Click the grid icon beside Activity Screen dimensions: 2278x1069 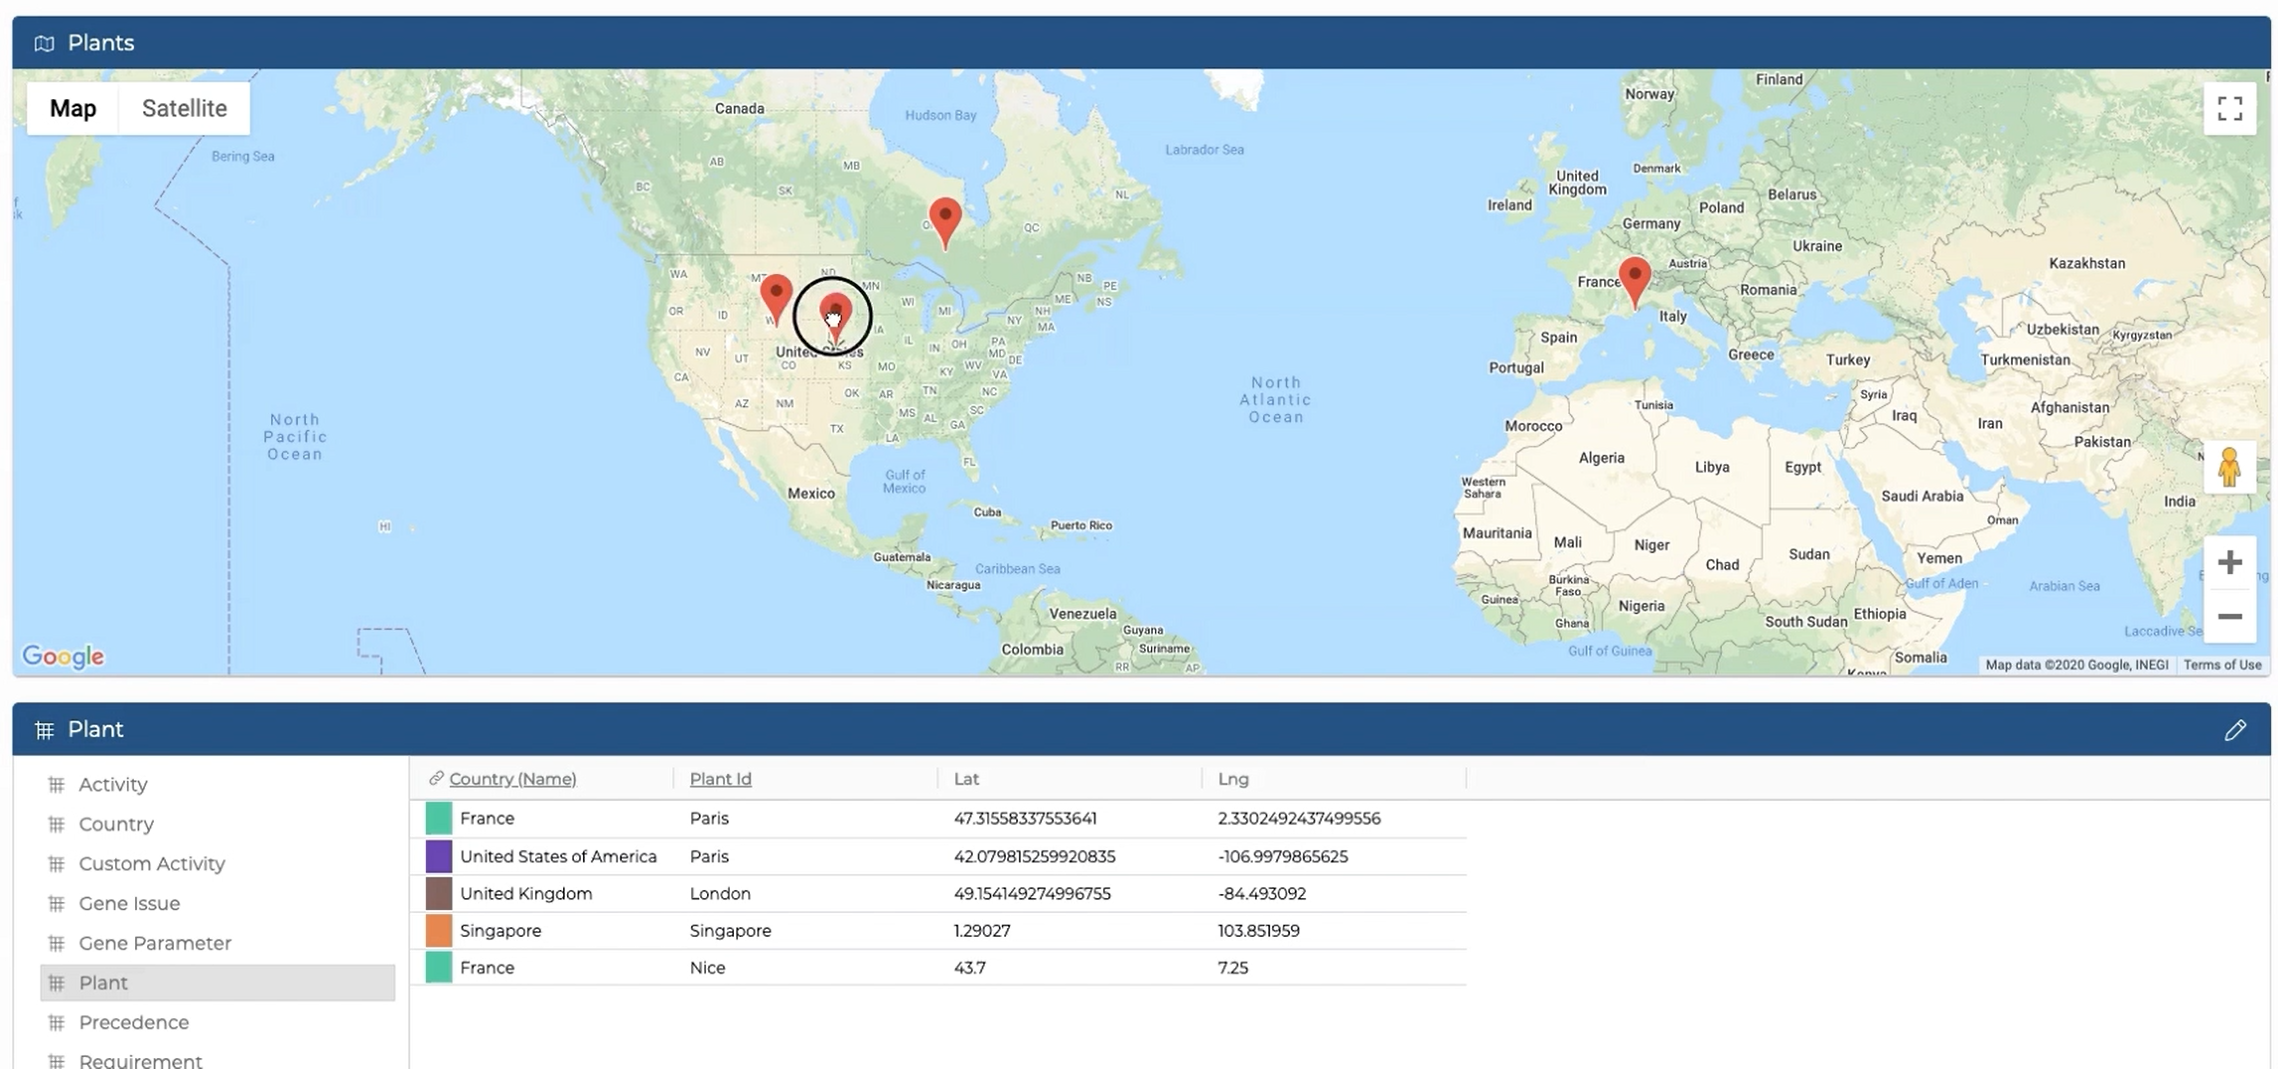56,785
